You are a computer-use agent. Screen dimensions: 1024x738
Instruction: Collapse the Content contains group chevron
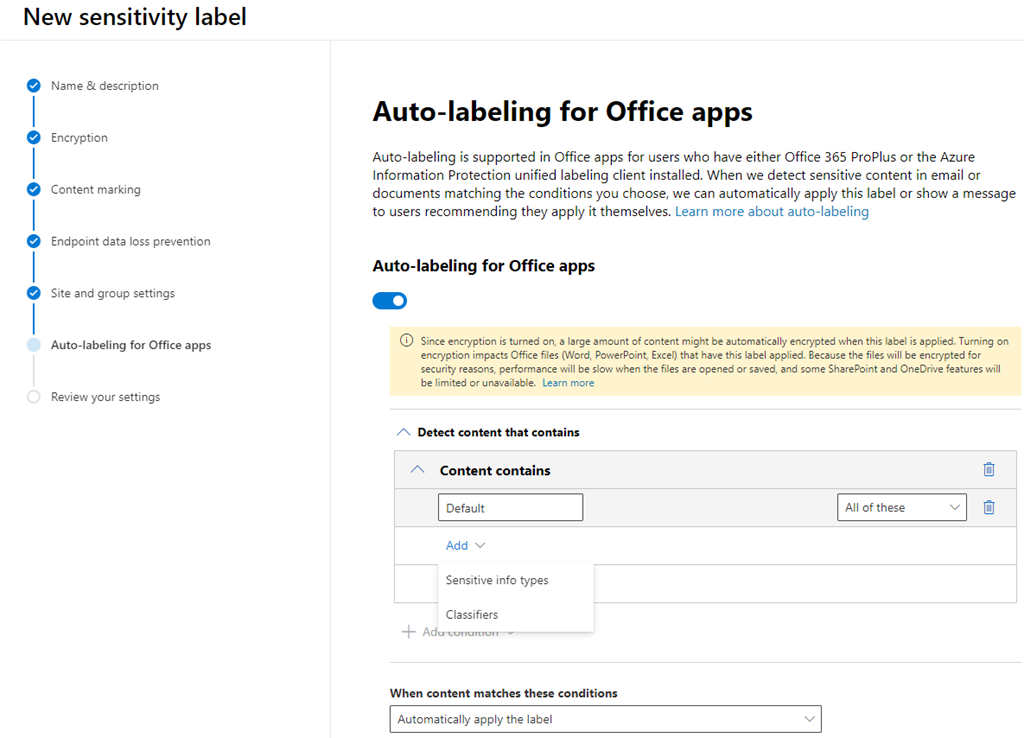pyautogui.click(x=418, y=470)
